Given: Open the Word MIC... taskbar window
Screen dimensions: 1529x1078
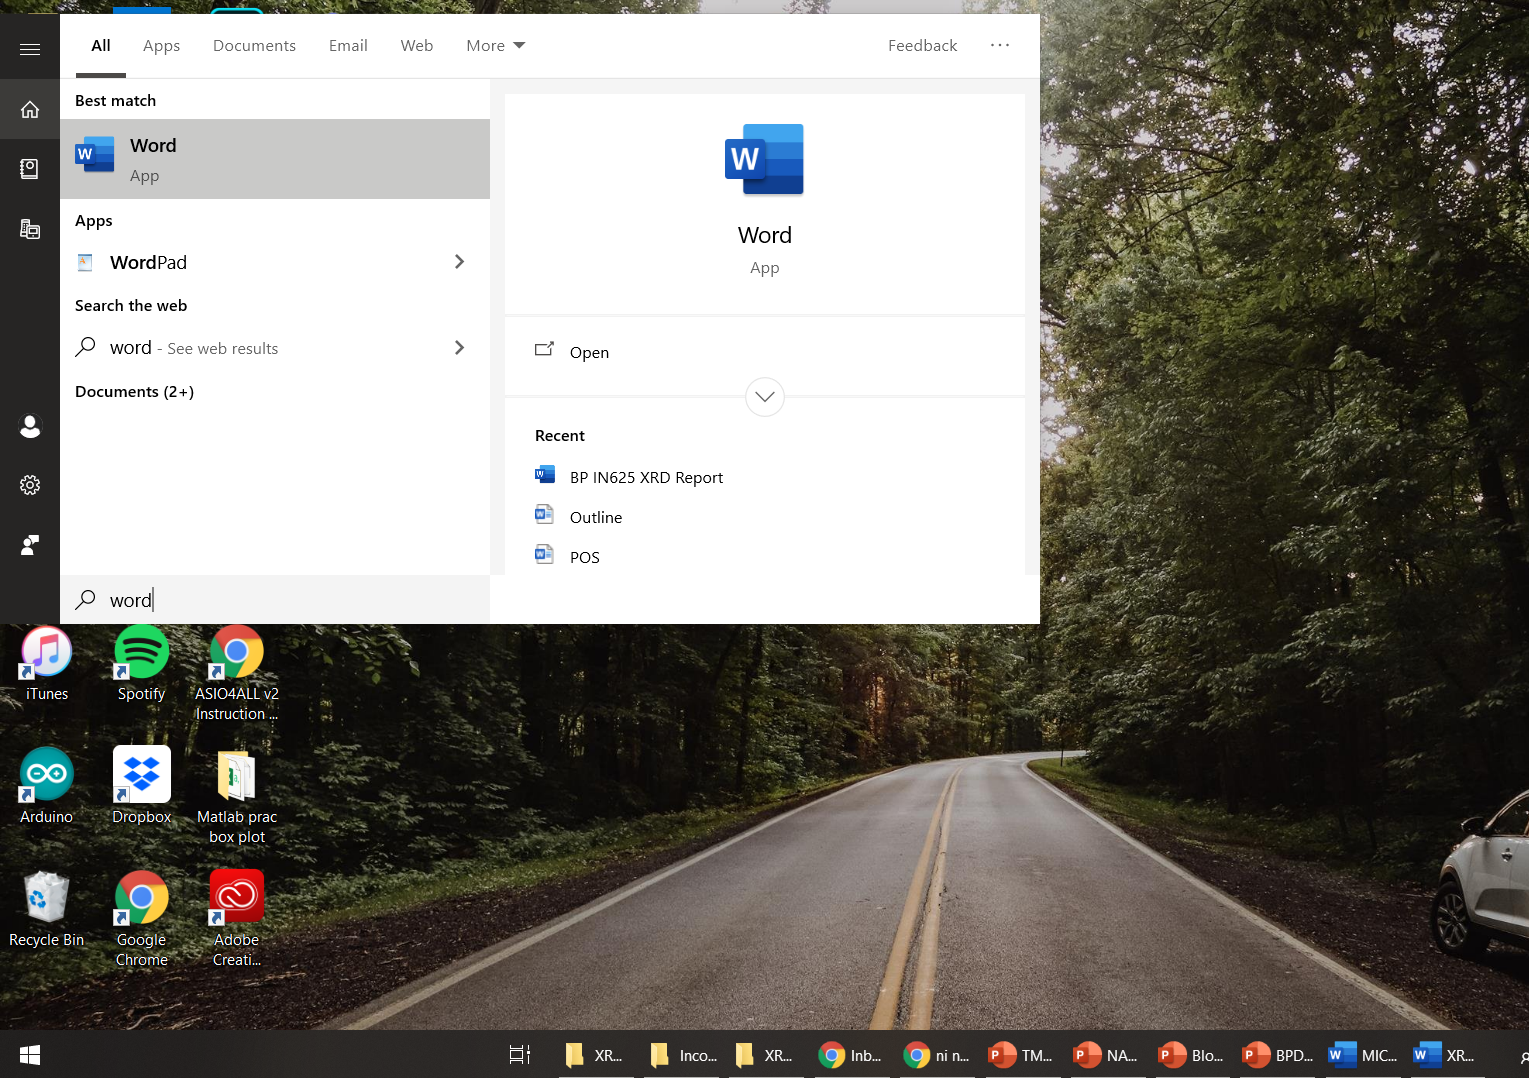Looking at the screenshot, I should tap(1362, 1054).
